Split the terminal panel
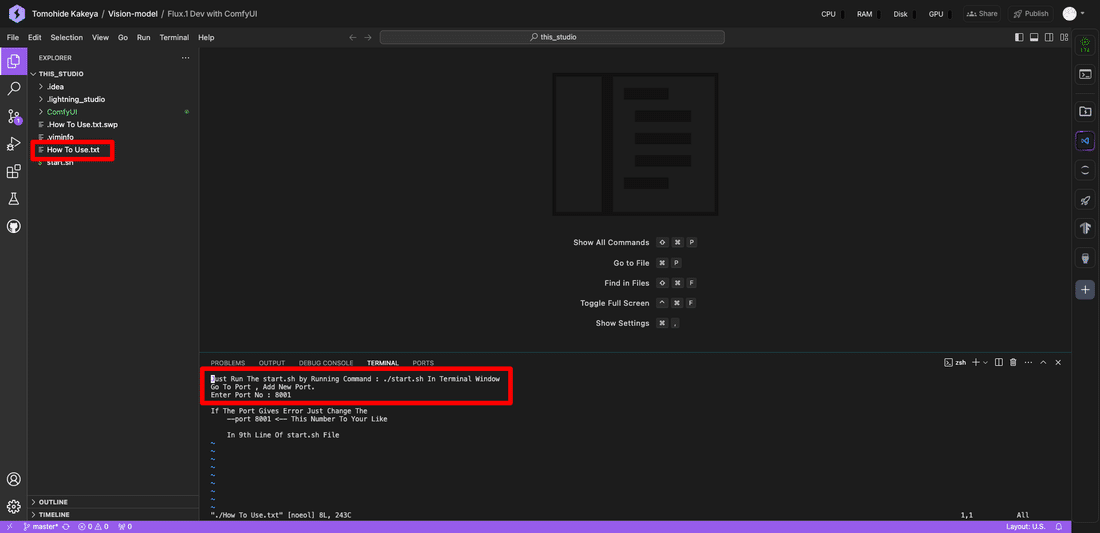This screenshot has height=533, width=1100. [x=999, y=363]
